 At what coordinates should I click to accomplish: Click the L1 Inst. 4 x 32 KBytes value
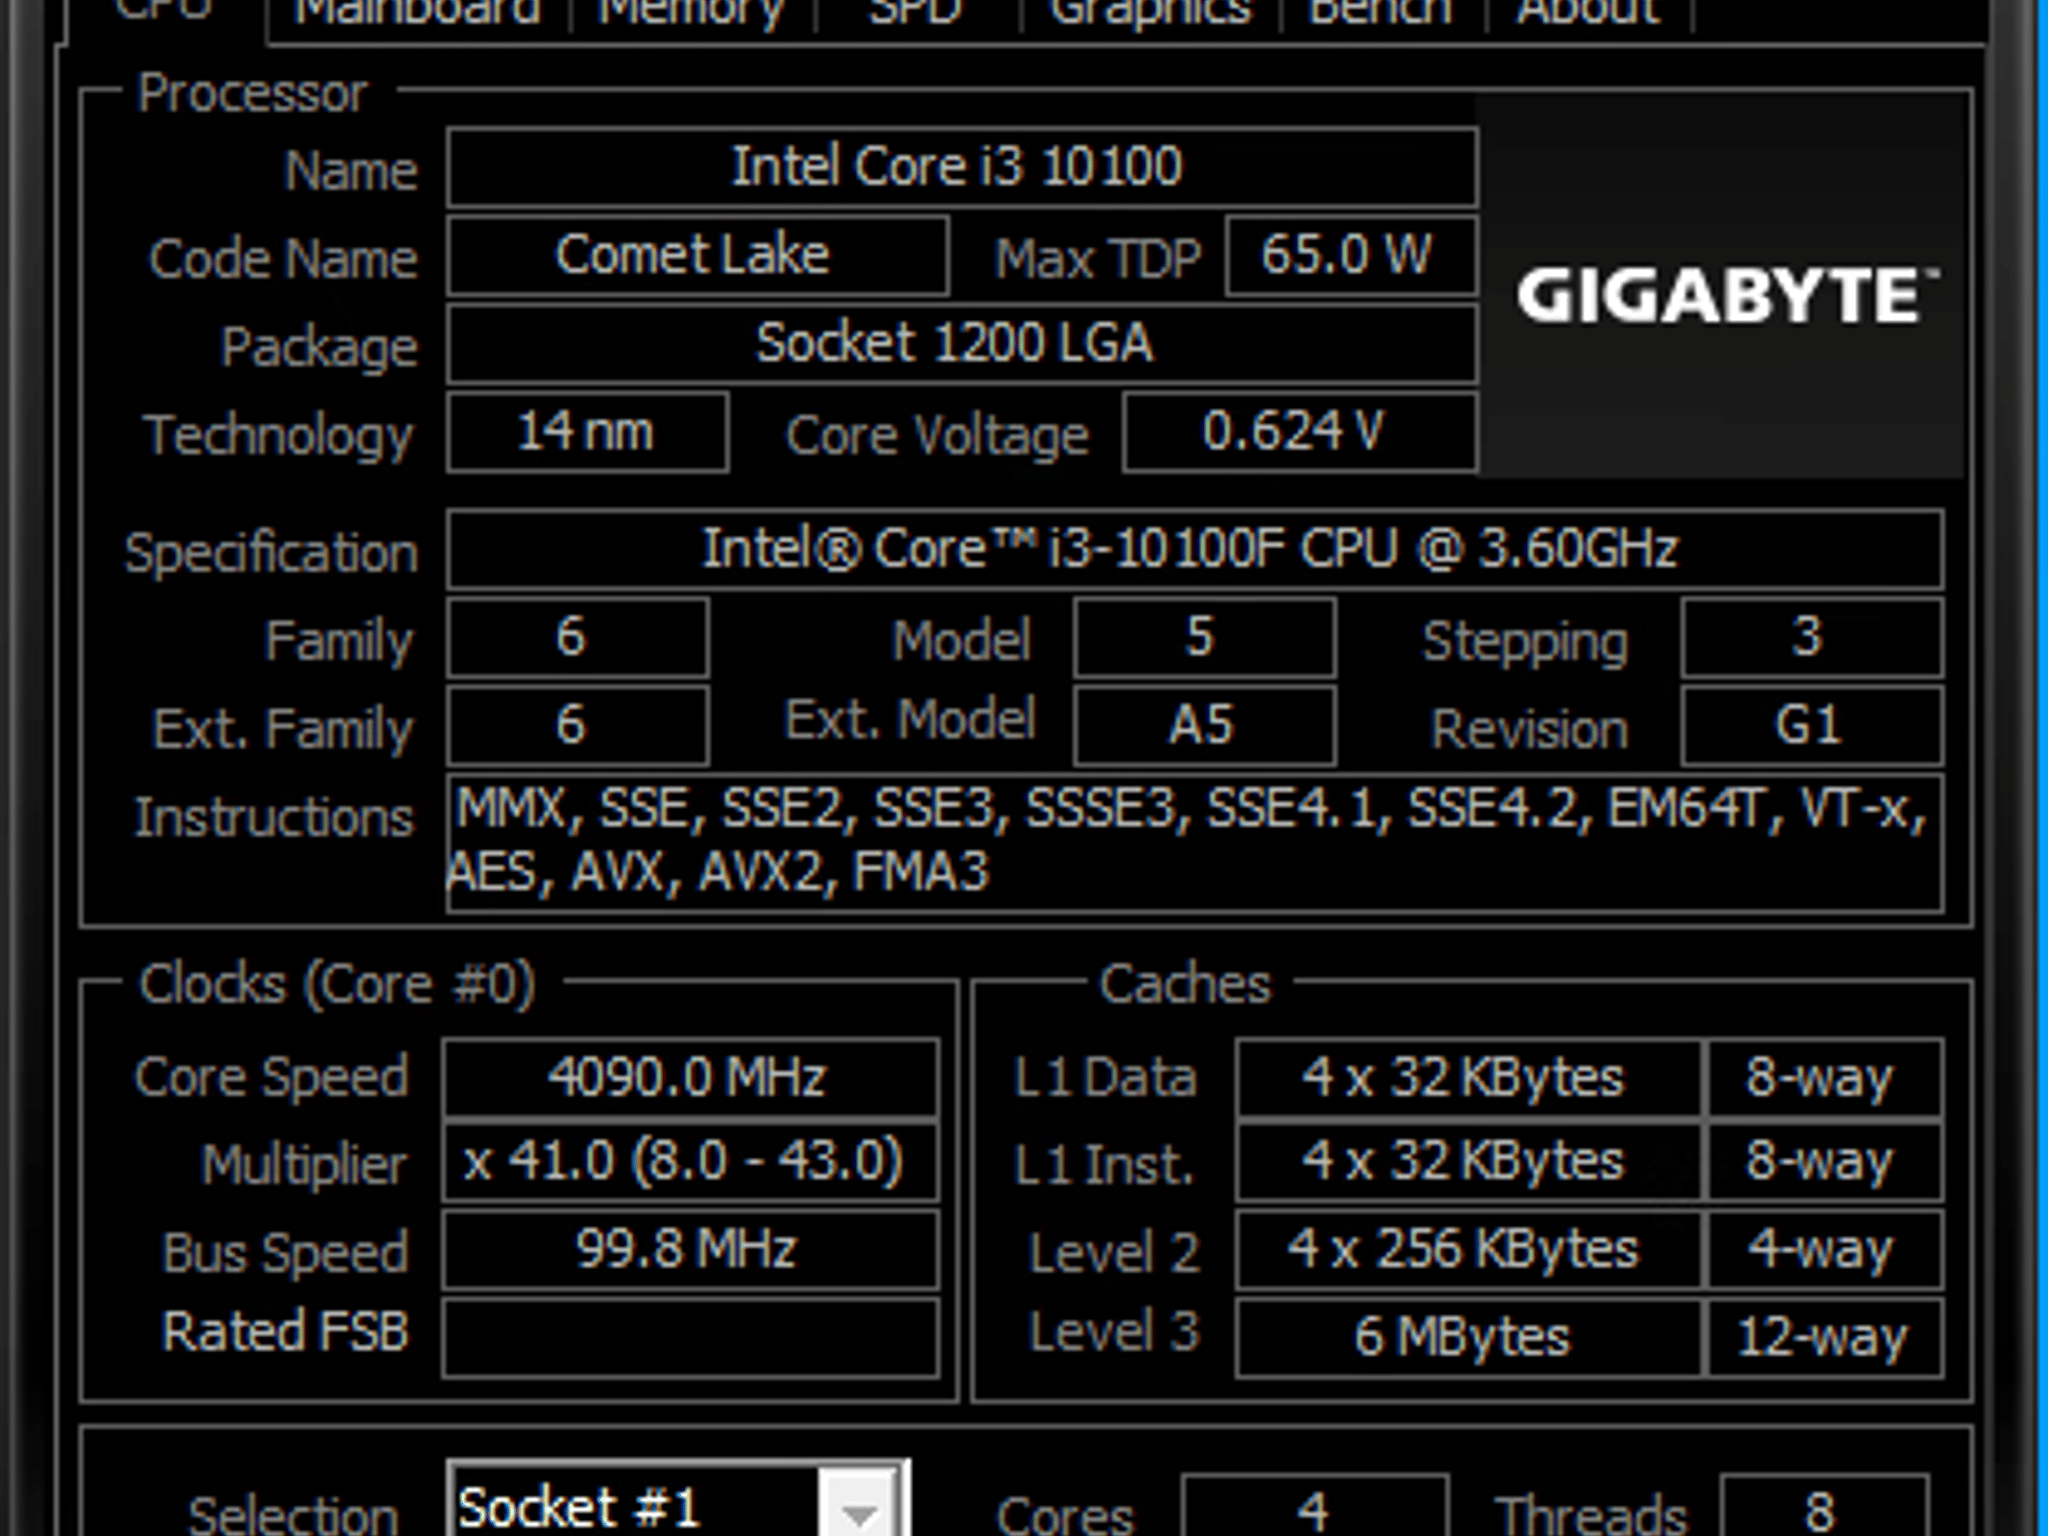(x=1467, y=1163)
